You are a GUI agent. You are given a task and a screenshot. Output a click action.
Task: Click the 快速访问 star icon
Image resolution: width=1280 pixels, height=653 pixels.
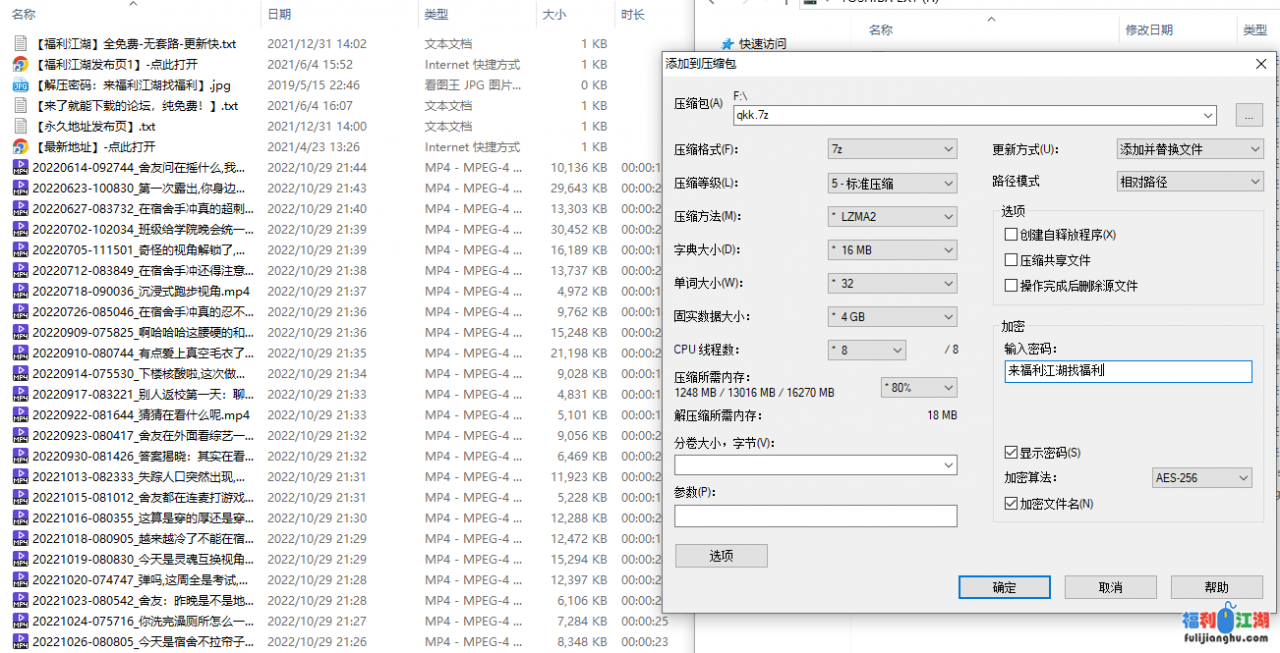point(727,44)
